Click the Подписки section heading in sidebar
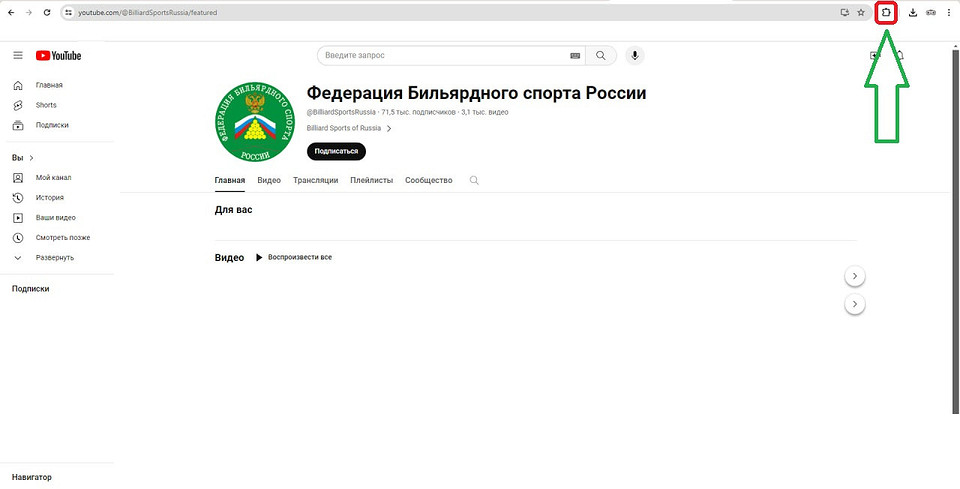This screenshot has height=489, width=960. point(31,289)
